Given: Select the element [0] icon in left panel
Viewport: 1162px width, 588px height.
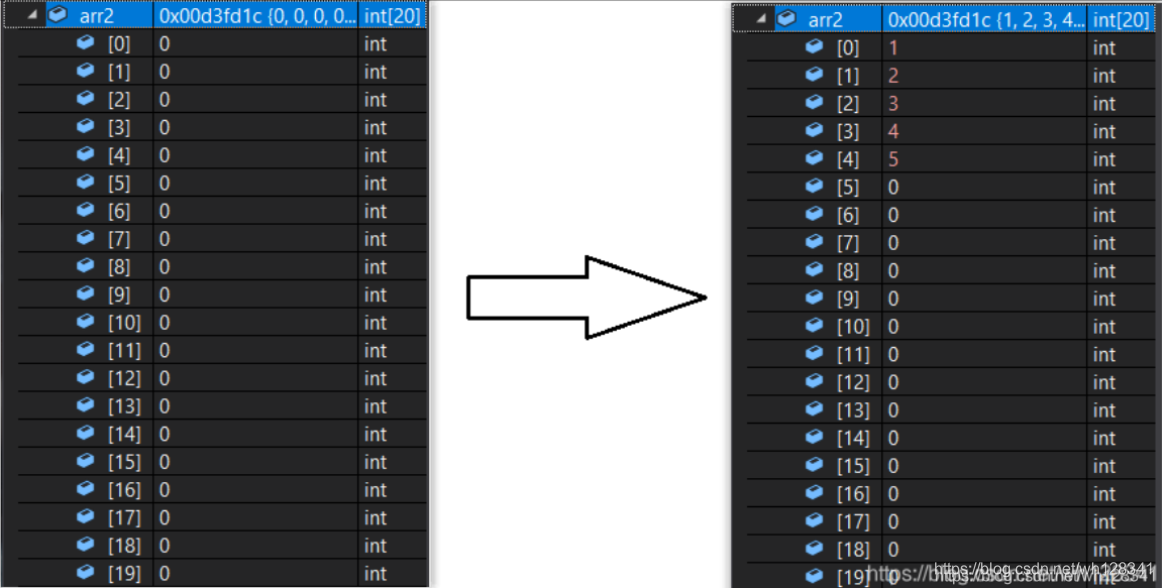Looking at the screenshot, I should pyautogui.click(x=86, y=43).
